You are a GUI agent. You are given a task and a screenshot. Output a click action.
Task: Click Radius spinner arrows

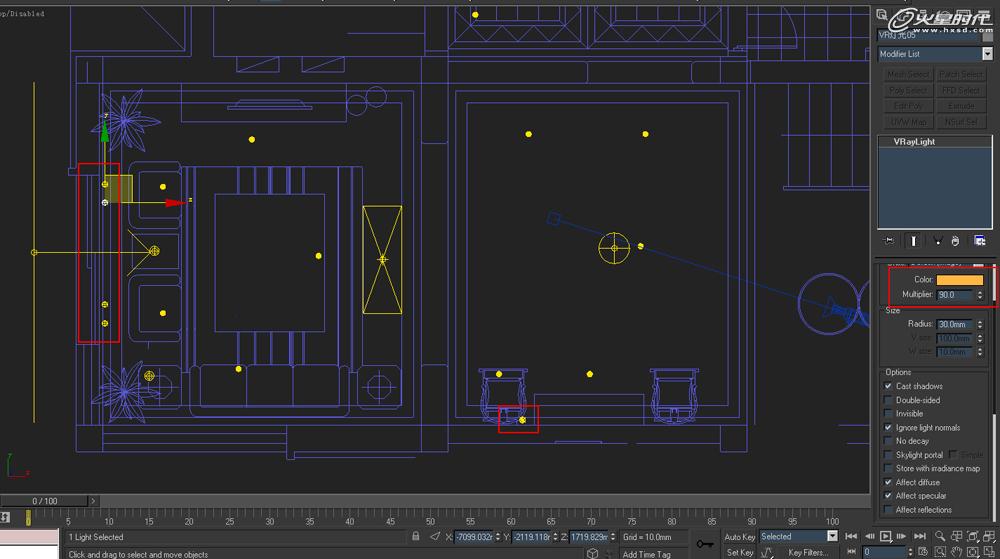pyautogui.click(x=980, y=324)
